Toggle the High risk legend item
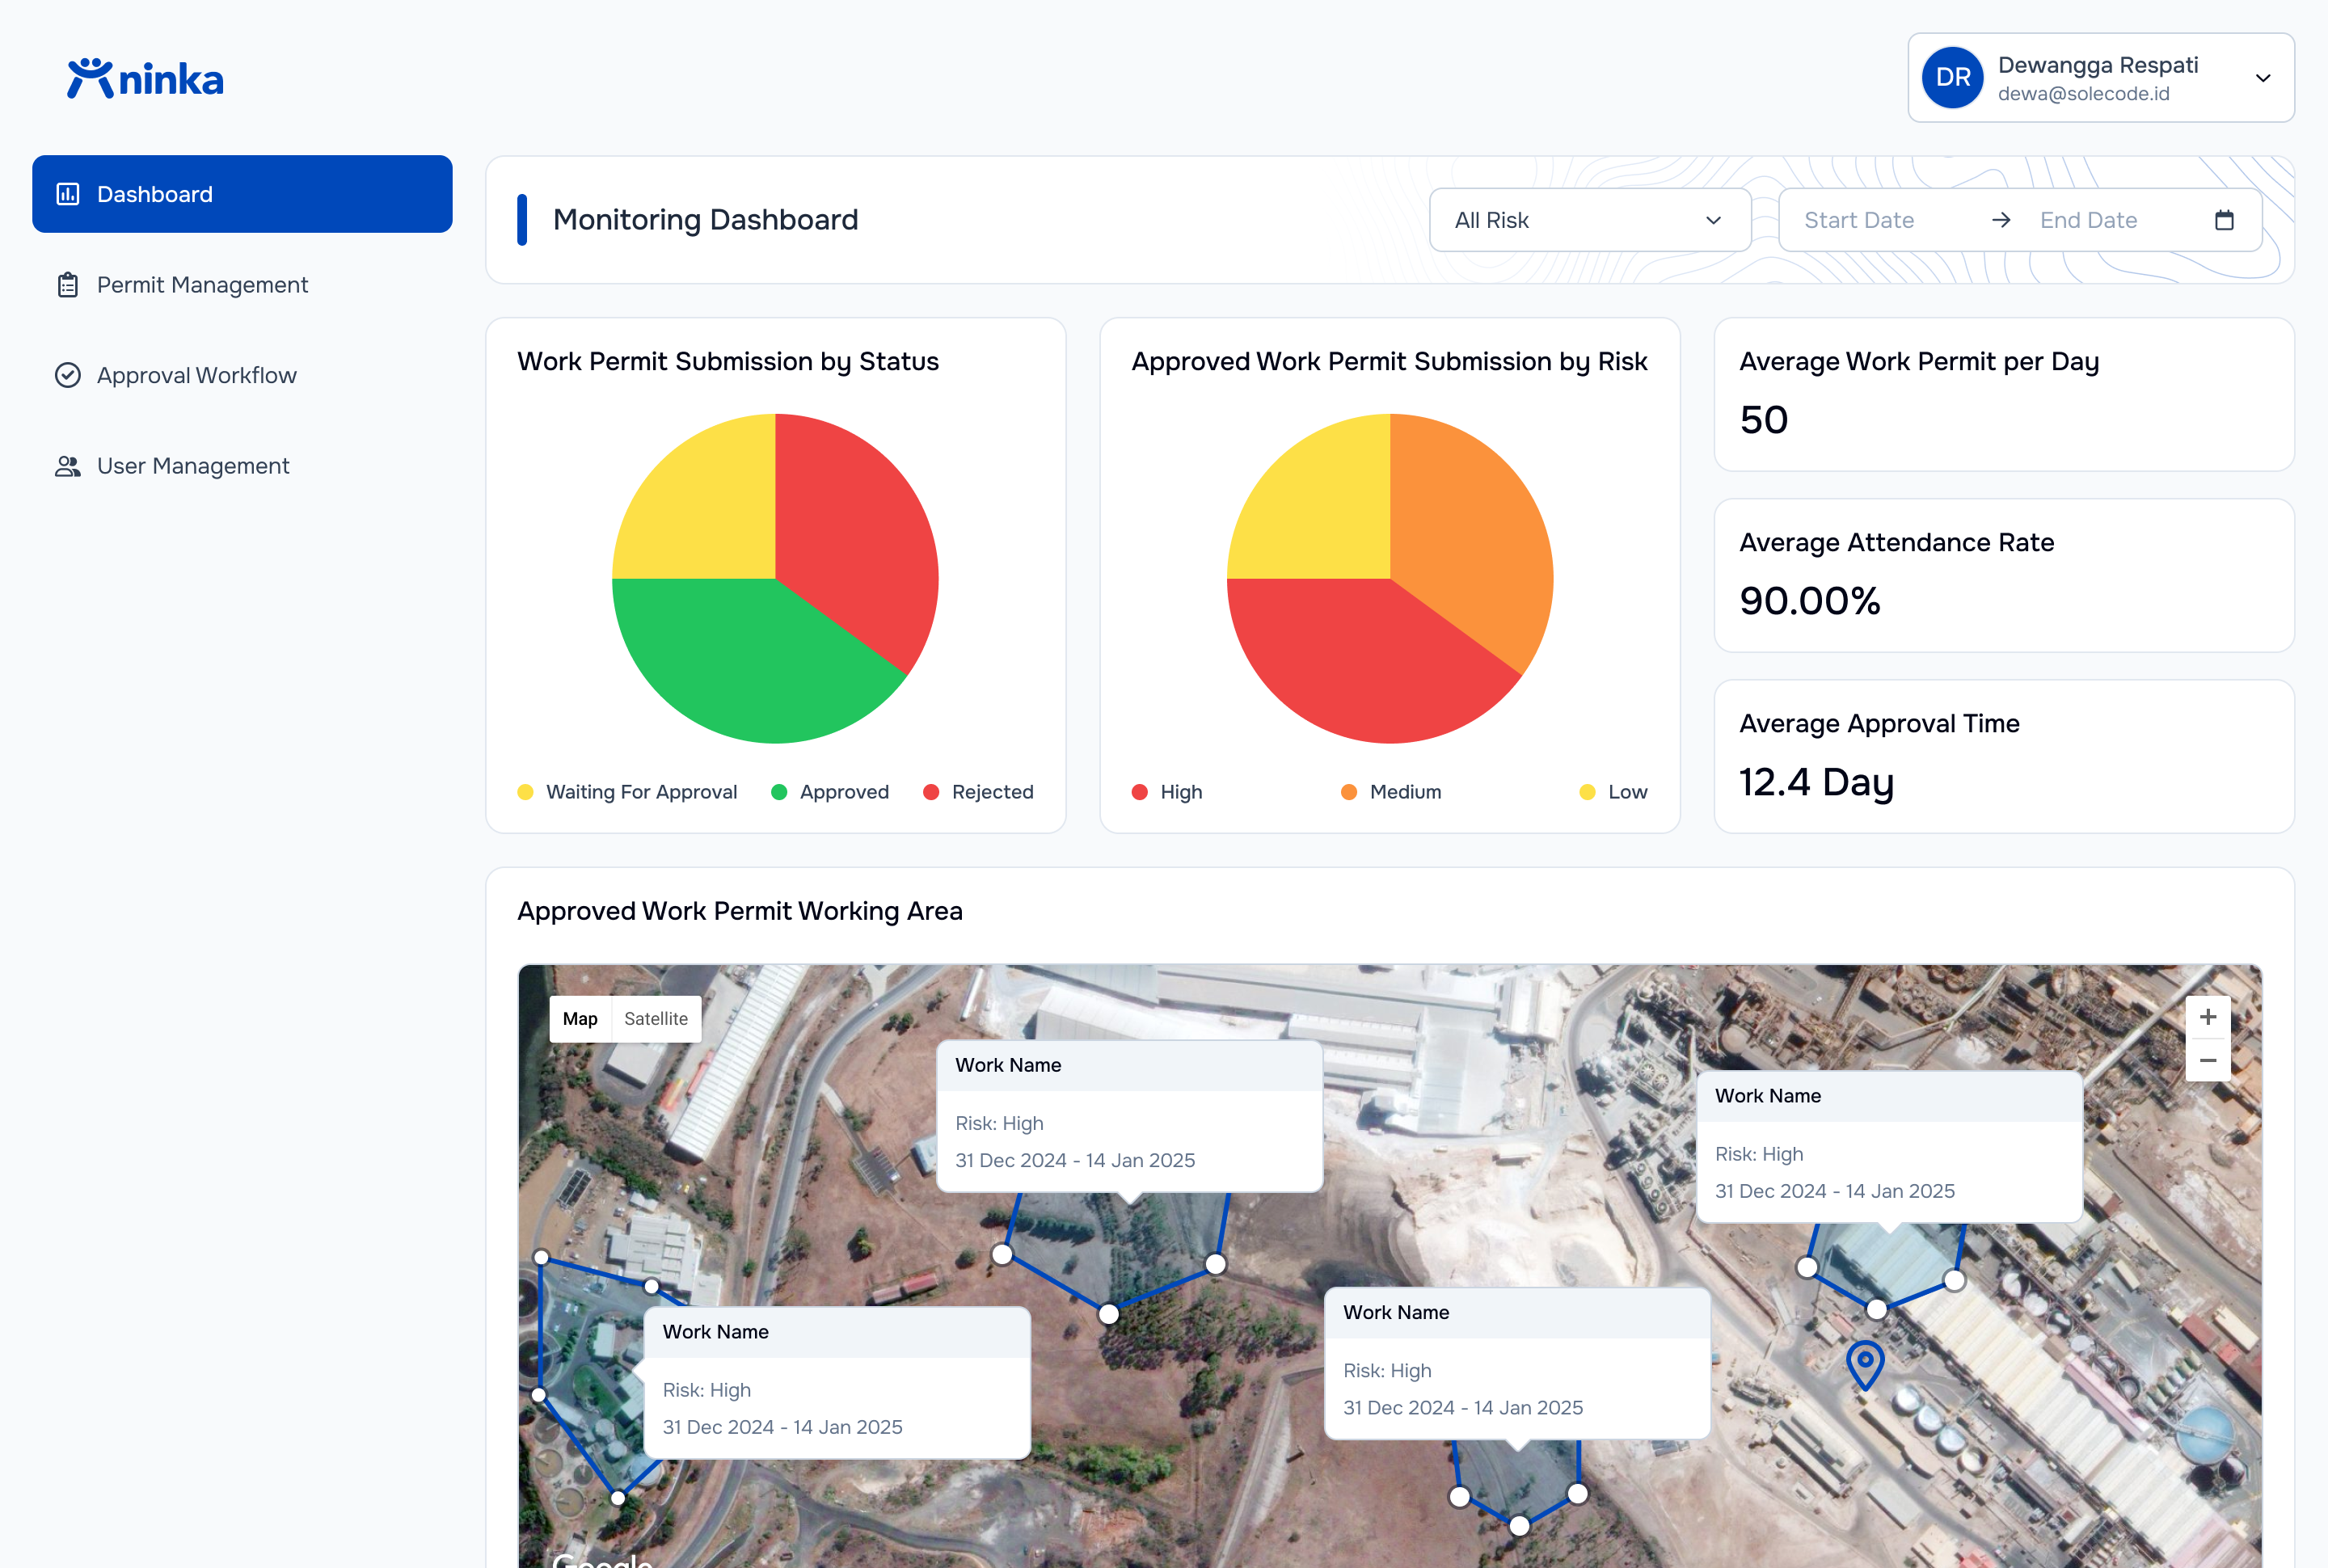2328x1568 pixels. [1167, 792]
